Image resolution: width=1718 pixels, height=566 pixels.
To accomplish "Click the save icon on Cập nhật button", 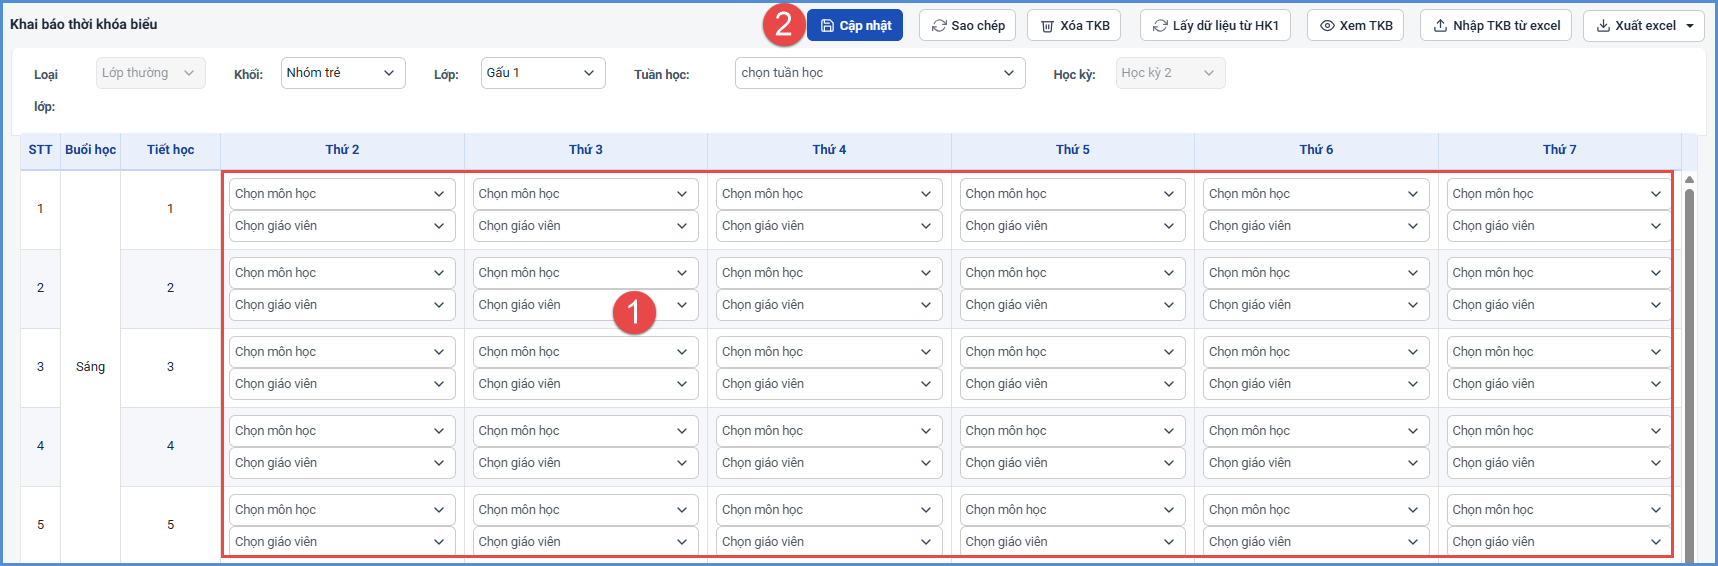I will pos(827,26).
